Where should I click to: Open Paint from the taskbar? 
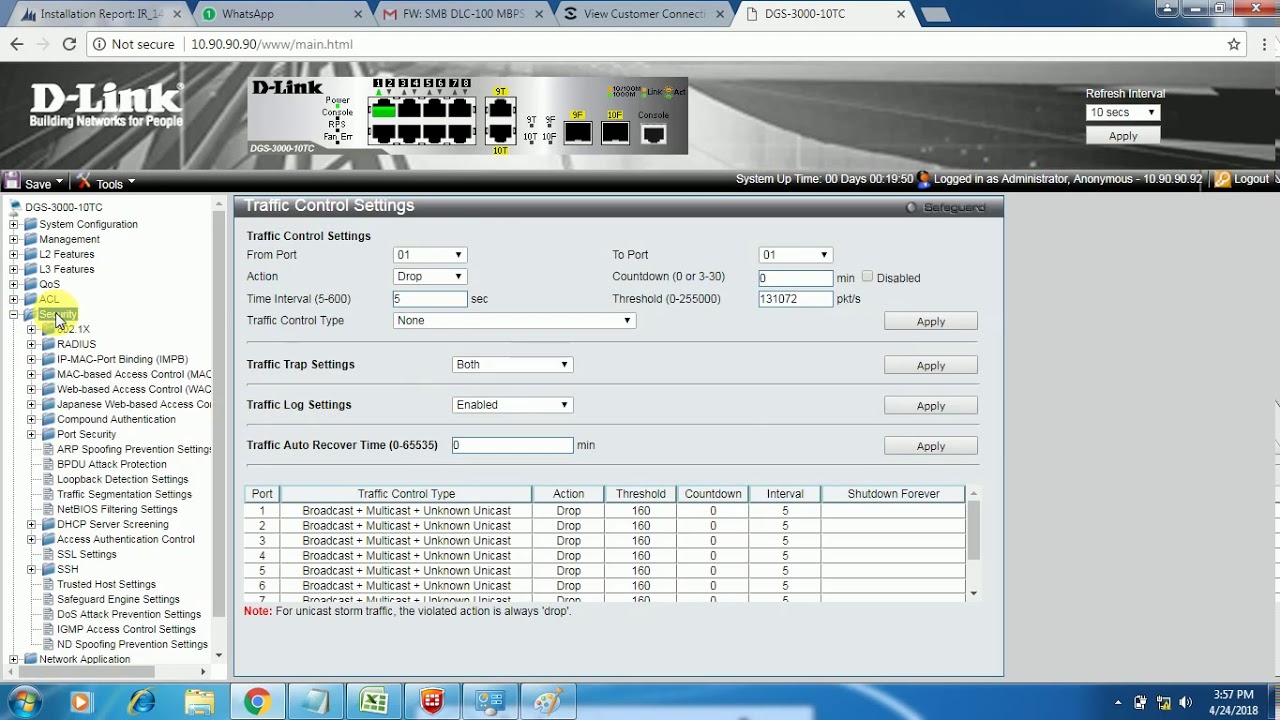point(548,702)
